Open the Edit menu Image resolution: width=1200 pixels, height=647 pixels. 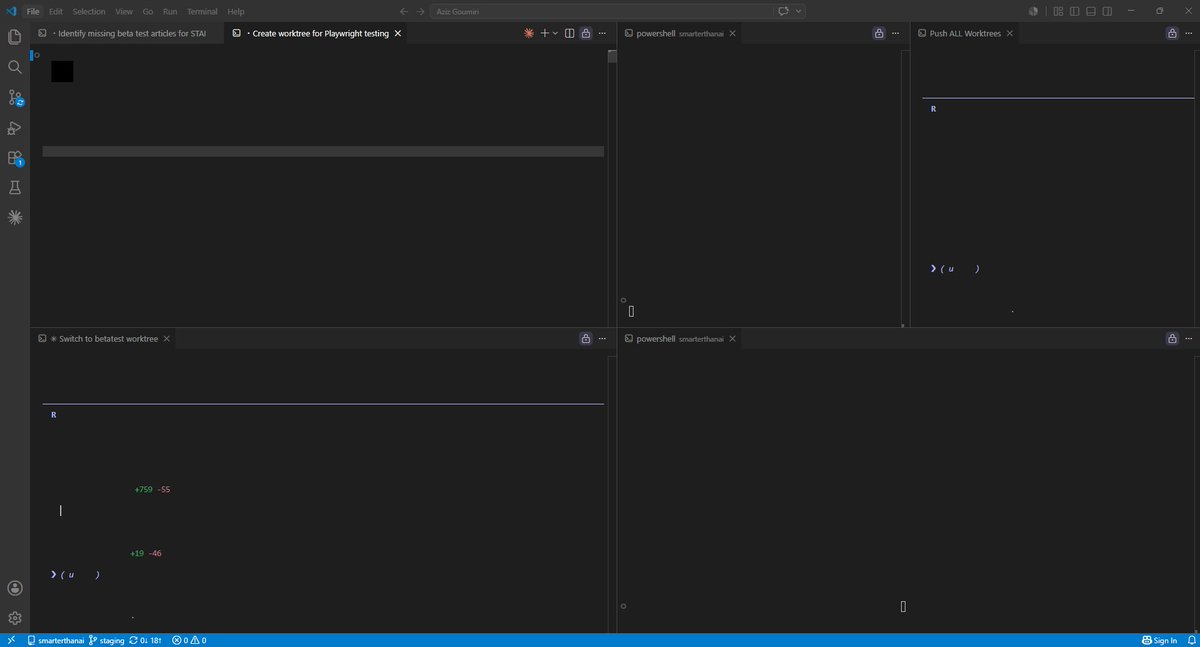56,11
